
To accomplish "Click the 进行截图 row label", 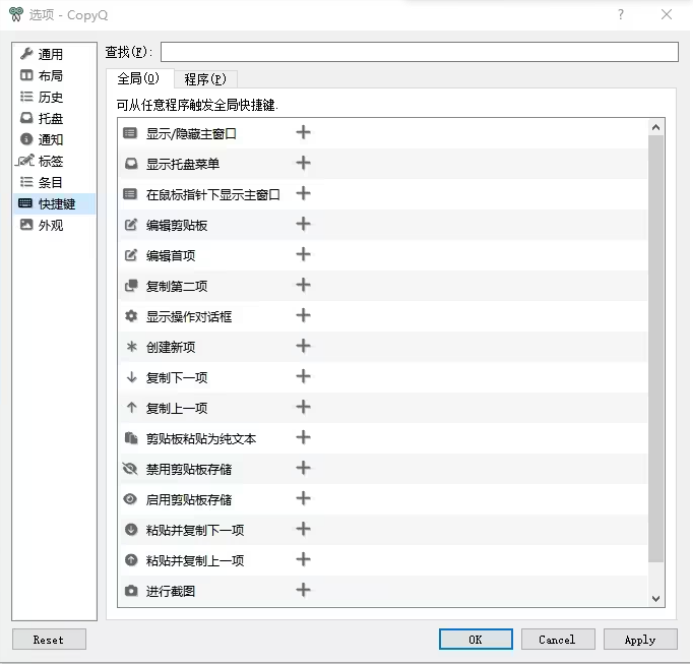I will tap(171, 591).
